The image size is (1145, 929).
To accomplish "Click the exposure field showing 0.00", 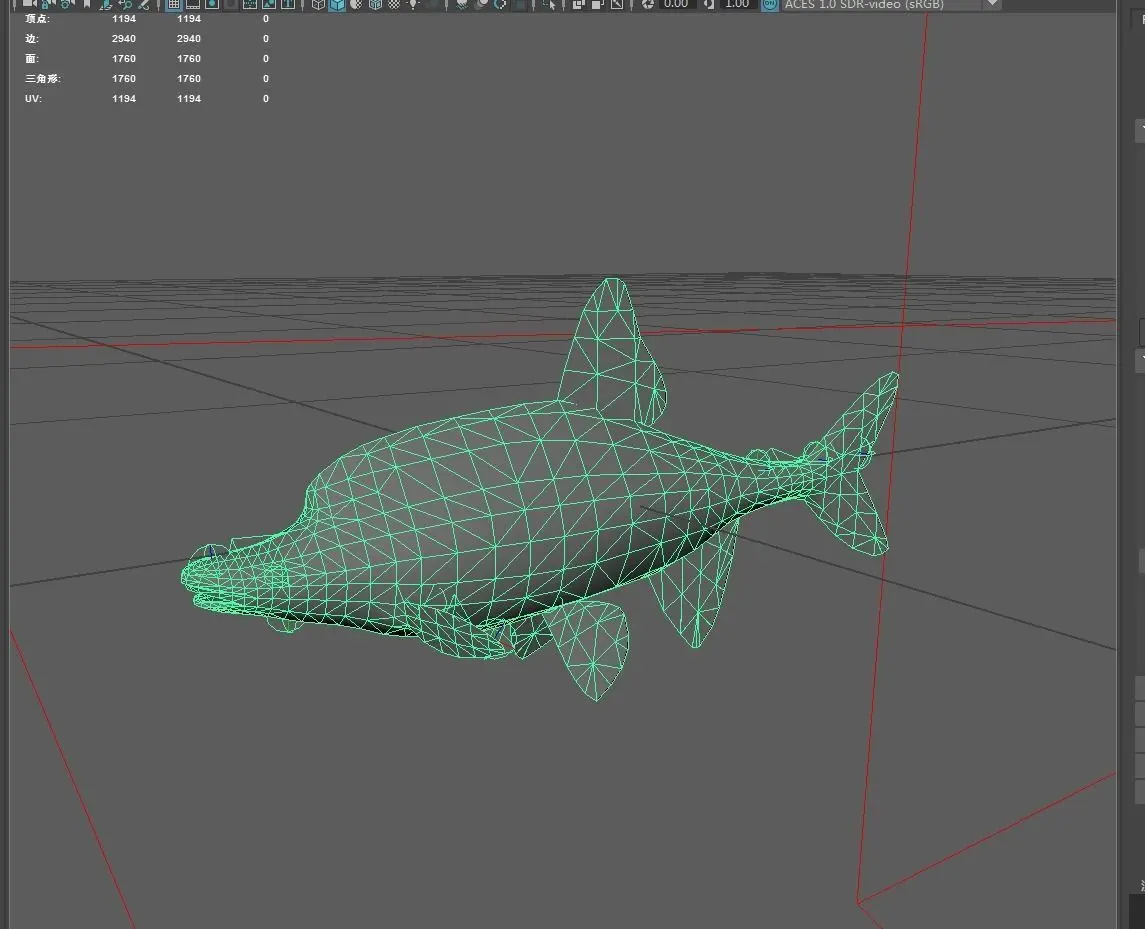I will point(677,4).
